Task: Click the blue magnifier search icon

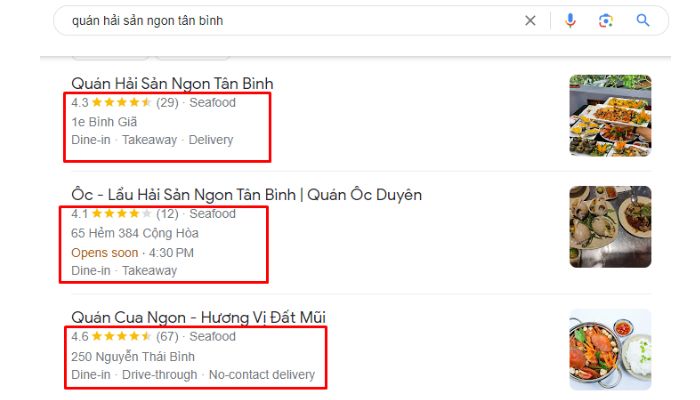Action: tap(643, 20)
